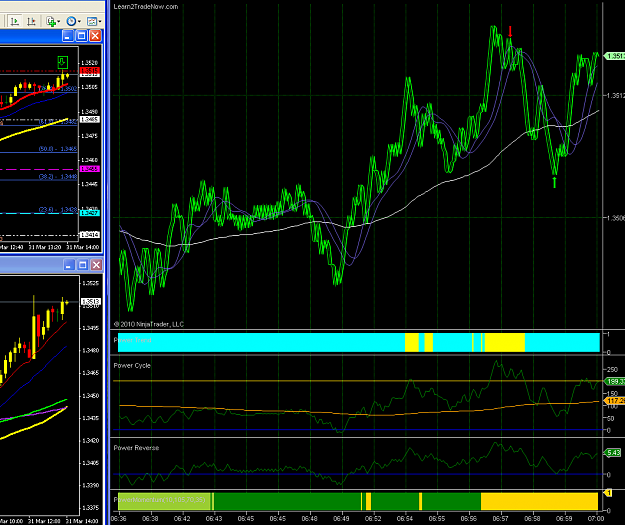Click the large yellow segment of PowerMomentum bar

point(539,501)
